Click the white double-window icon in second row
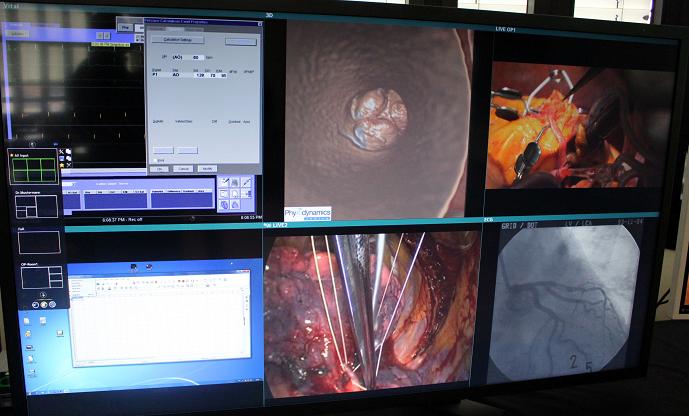Viewport: 689px width, 416px height. coord(69,159)
